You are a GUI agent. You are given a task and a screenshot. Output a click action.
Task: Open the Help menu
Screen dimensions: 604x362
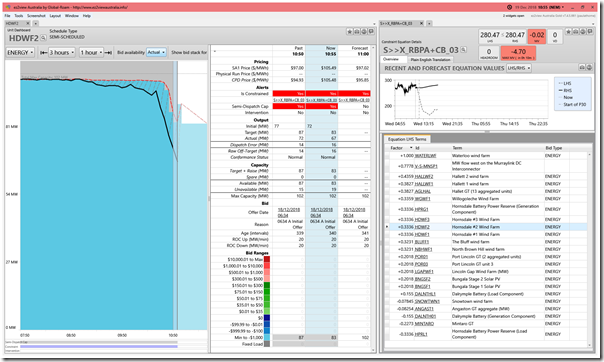pyautogui.click(x=87, y=16)
